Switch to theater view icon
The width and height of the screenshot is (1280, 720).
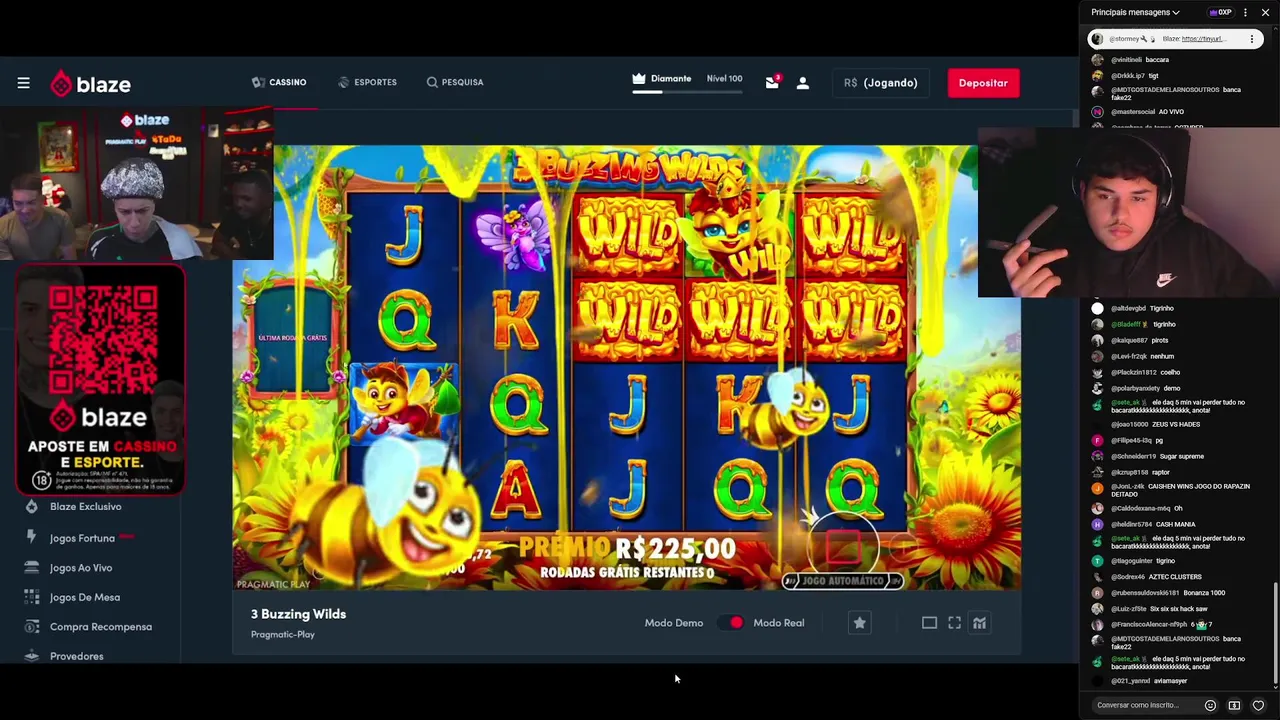[929, 623]
